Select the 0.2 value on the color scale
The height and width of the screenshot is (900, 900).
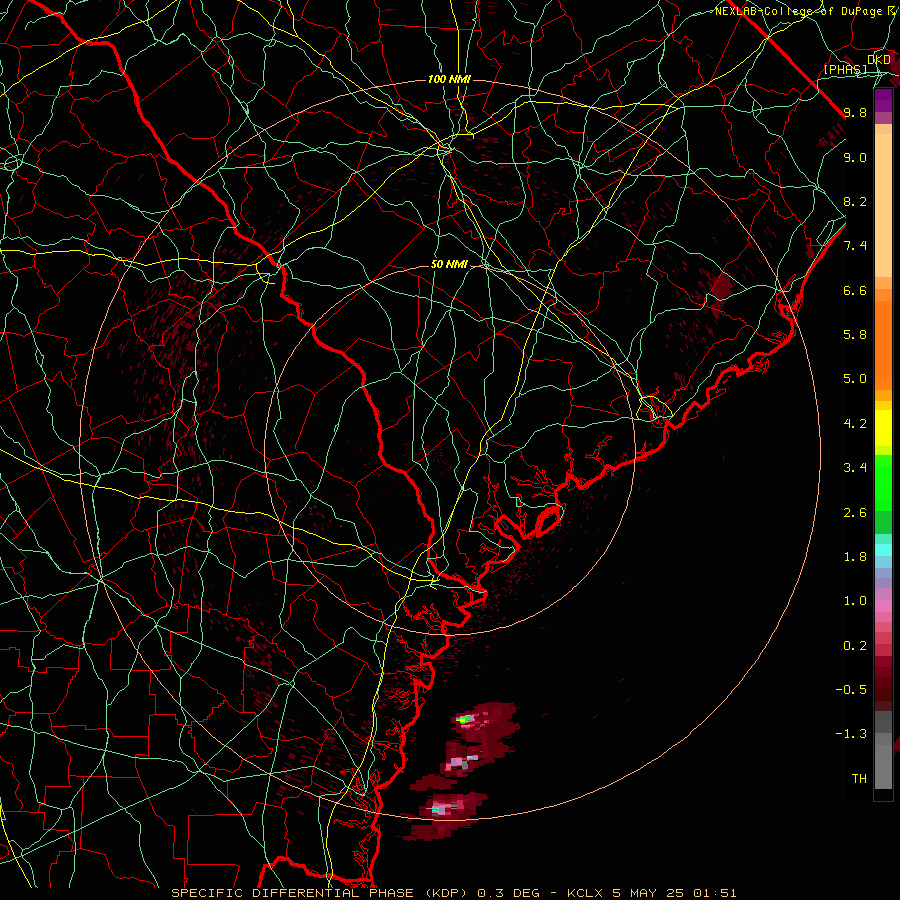[855, 646]
